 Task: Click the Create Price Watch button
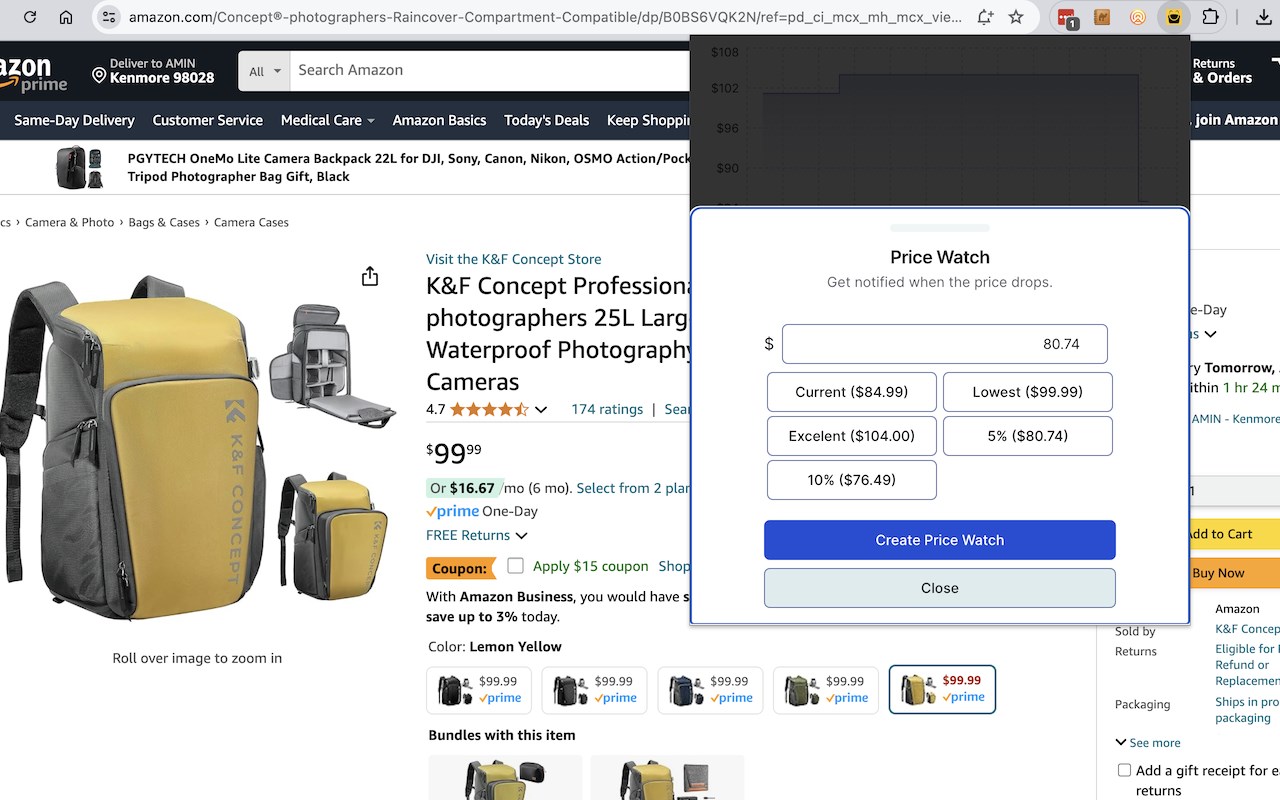click(x=939, y=540)
